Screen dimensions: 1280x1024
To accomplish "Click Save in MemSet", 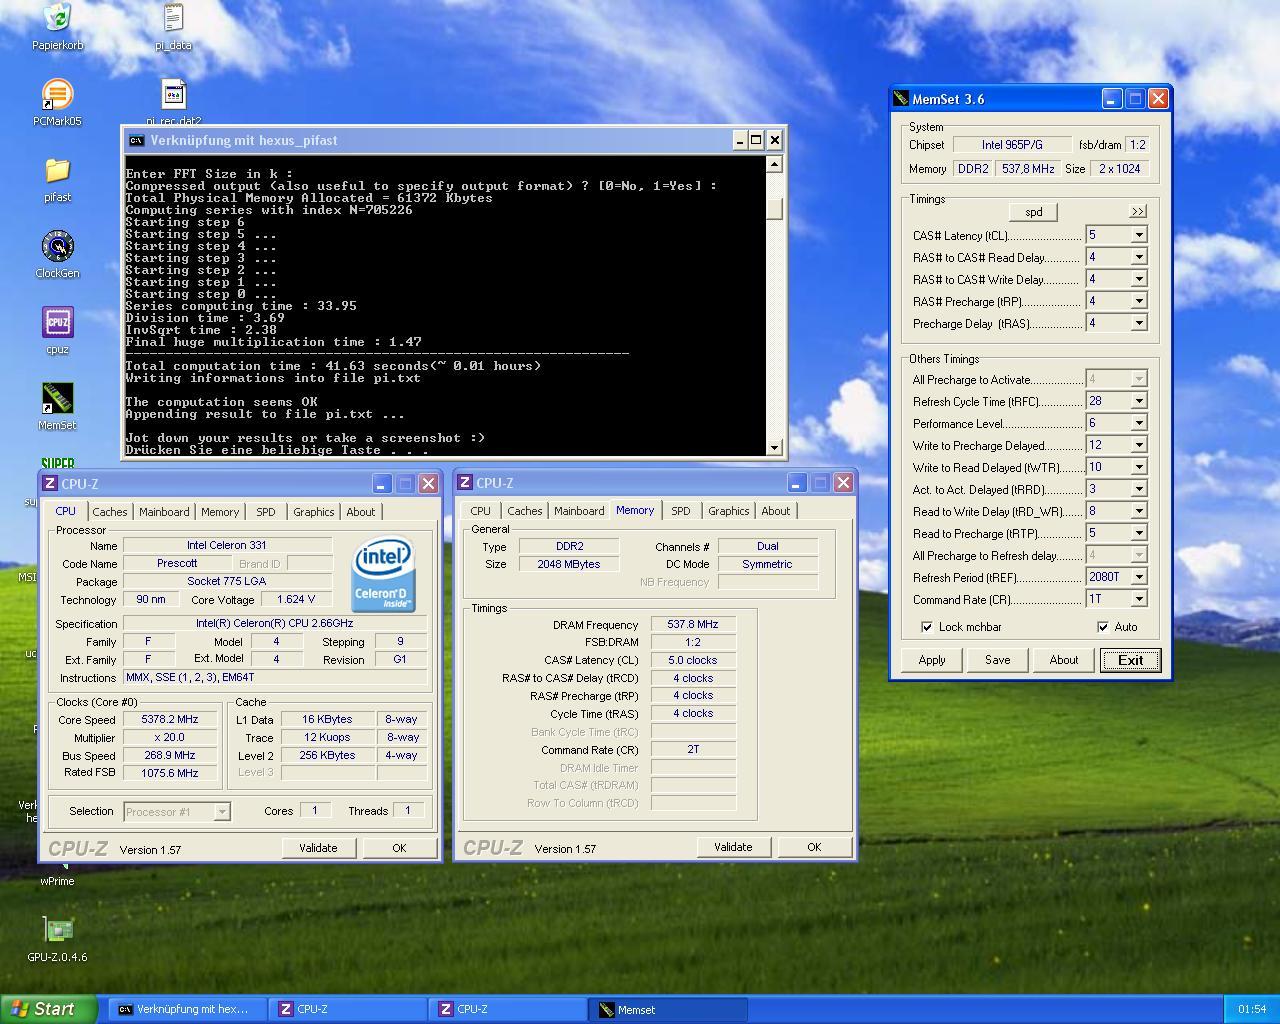I will [x=997, y=660].
